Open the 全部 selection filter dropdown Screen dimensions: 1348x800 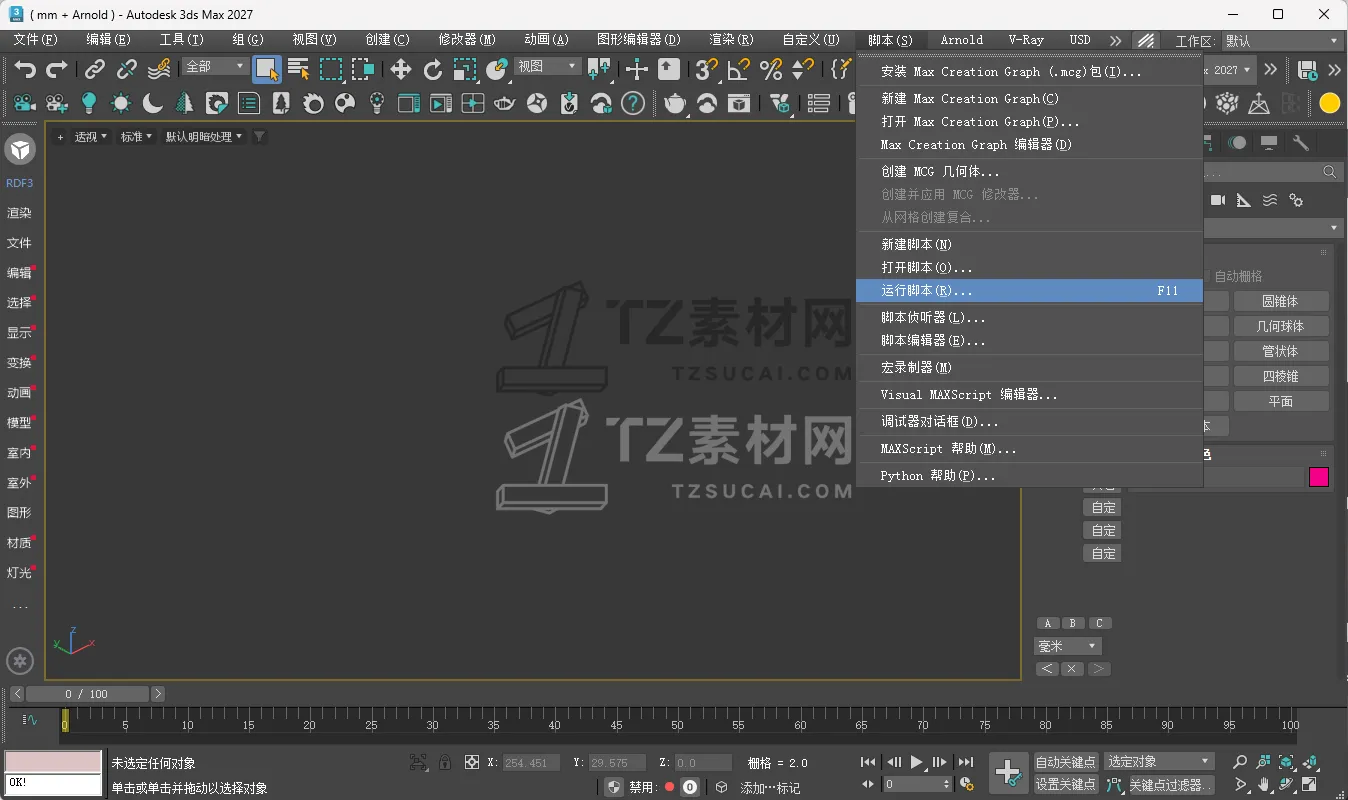(215, 66)
